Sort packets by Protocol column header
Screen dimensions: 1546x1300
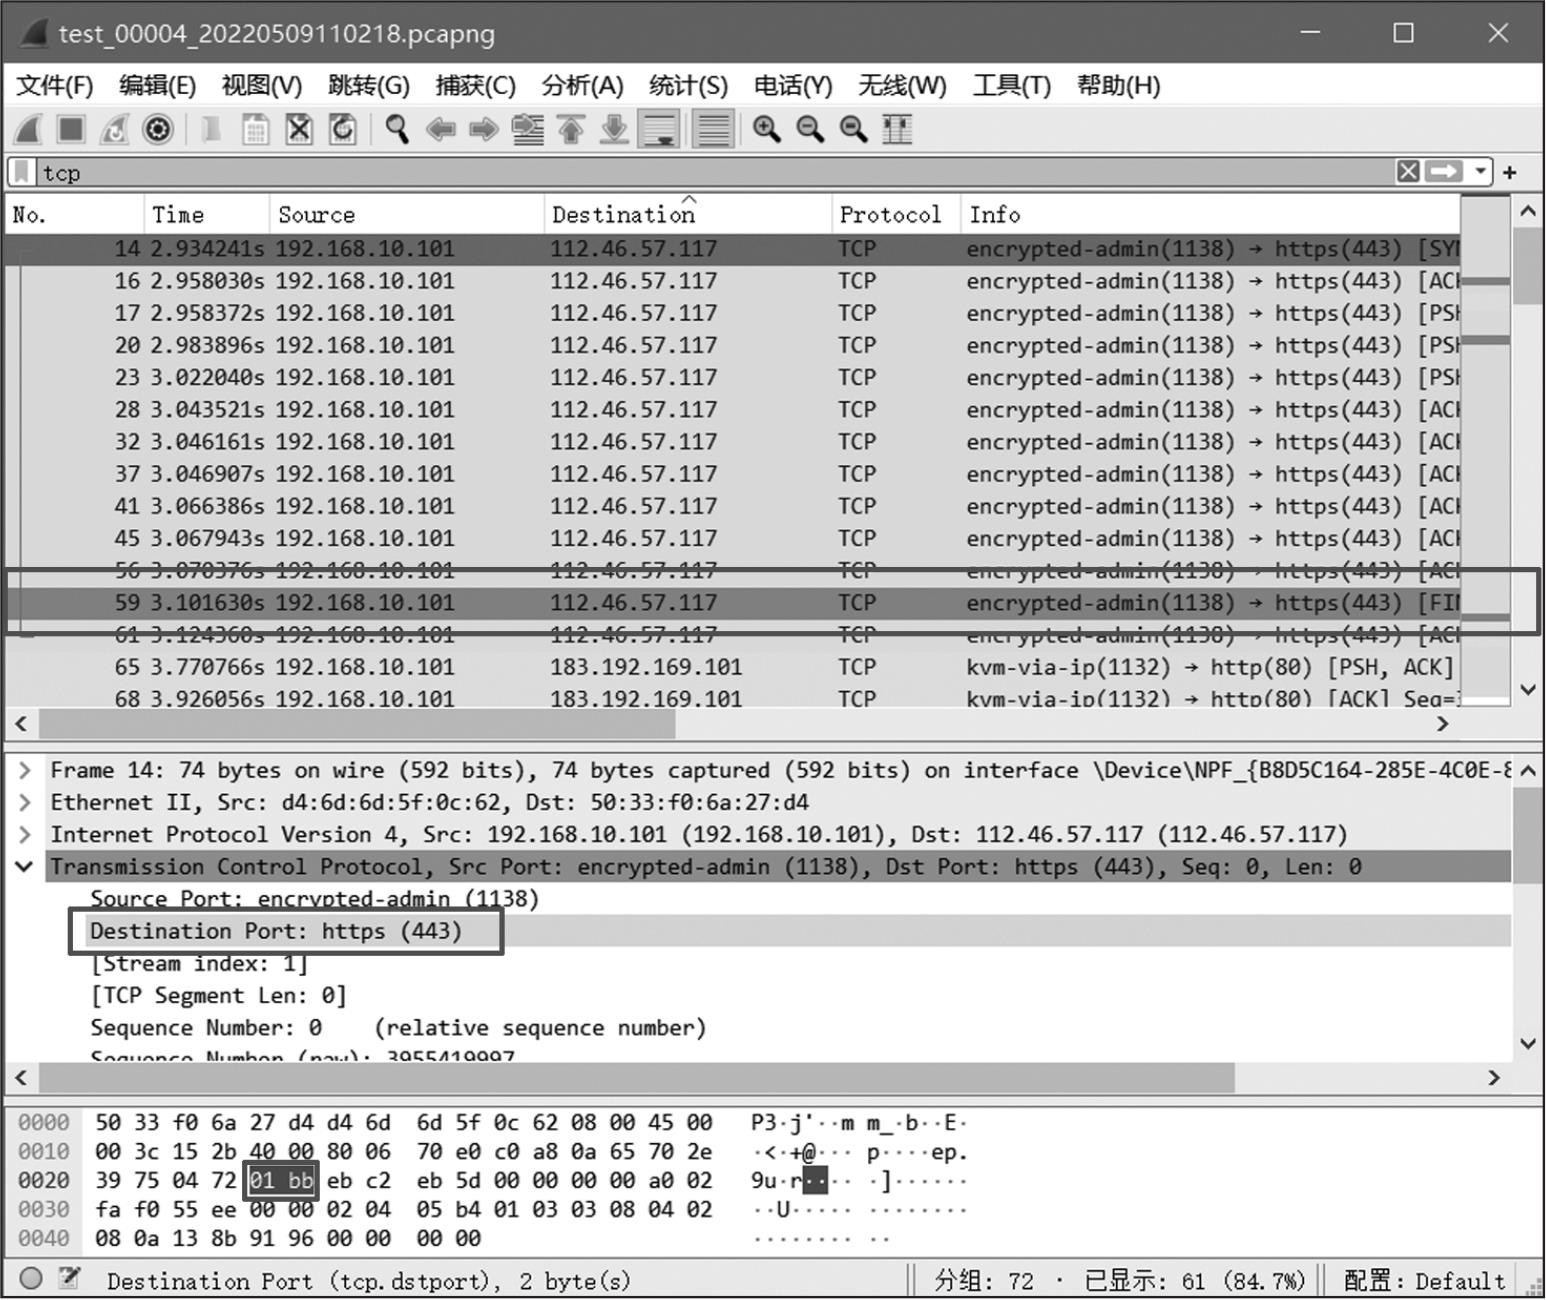[x=889, y=215]
